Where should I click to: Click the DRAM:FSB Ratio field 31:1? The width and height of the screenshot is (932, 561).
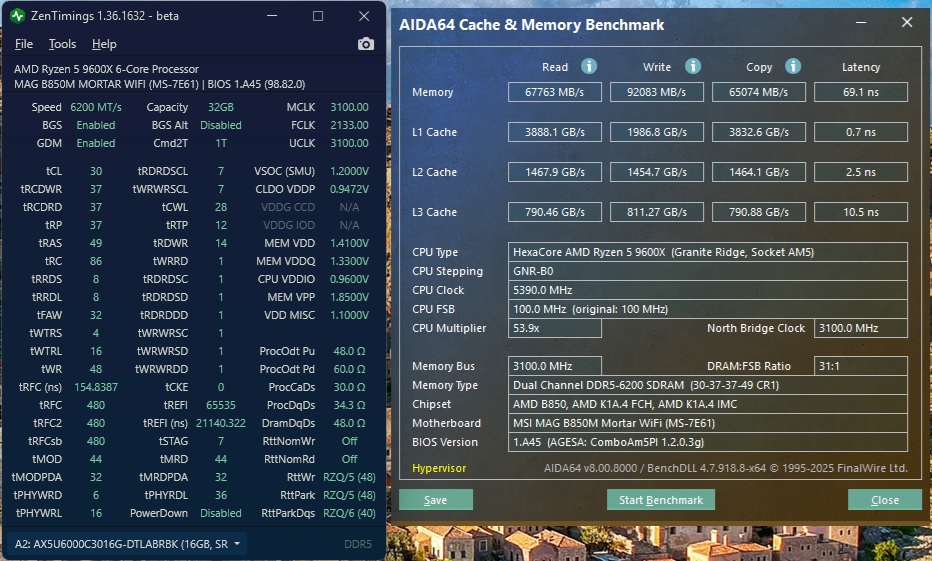click(x=861, y=366)
